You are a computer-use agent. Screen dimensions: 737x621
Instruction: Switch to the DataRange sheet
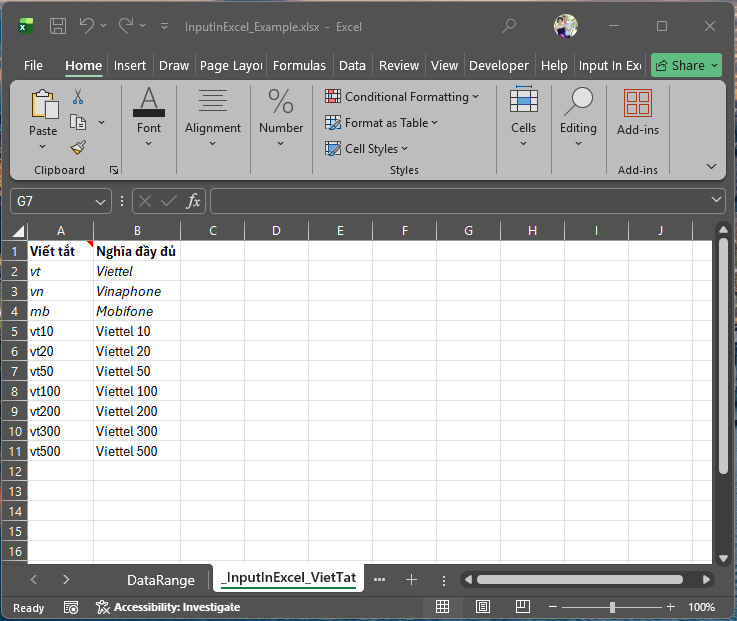161,580
